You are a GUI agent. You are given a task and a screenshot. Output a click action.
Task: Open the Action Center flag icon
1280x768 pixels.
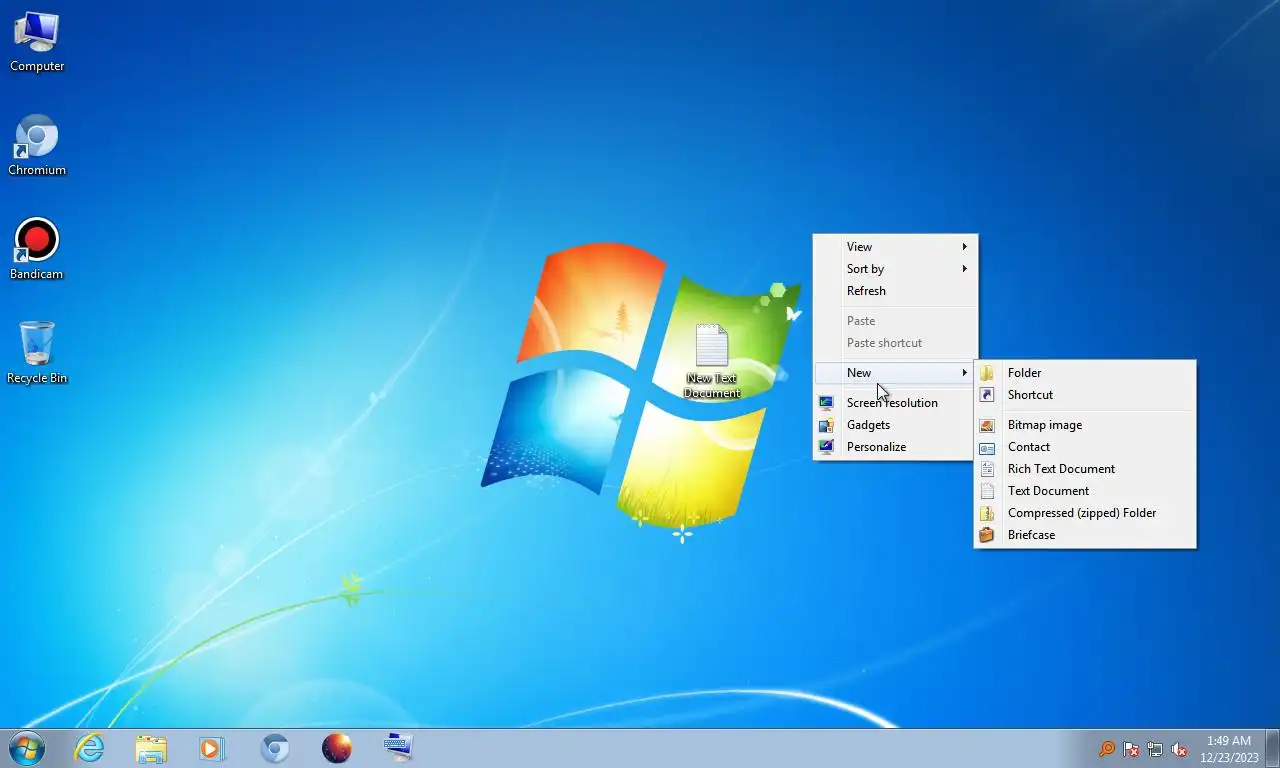(x=1131, y=749)
